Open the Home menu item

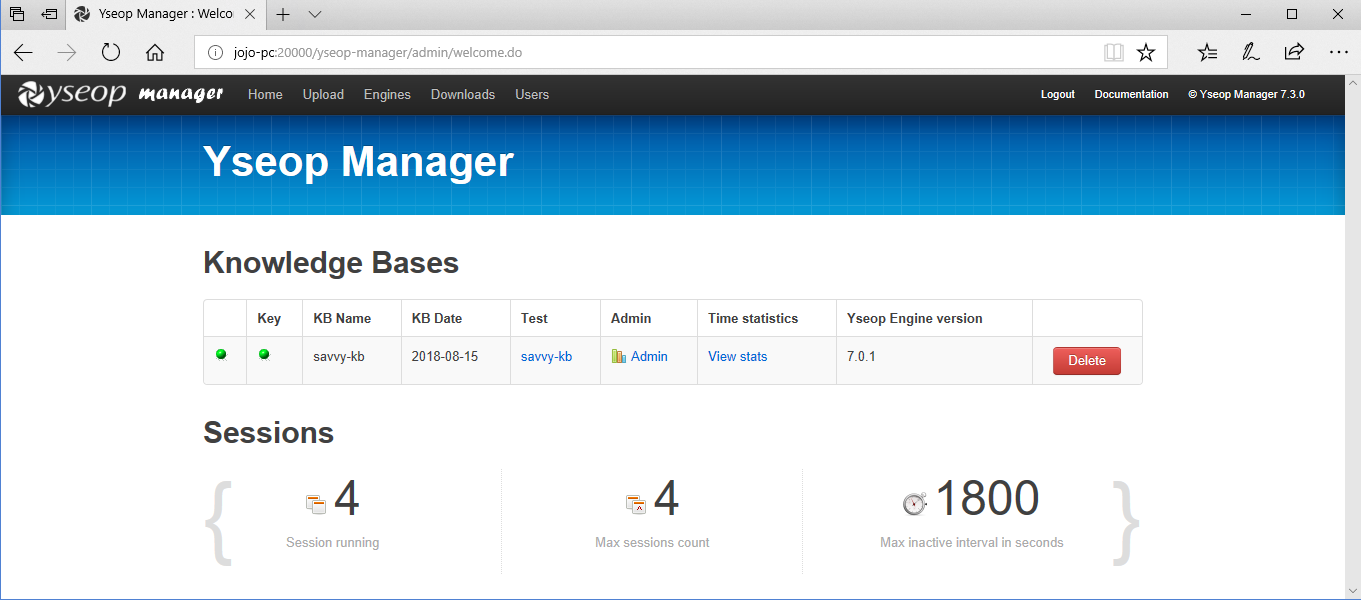coord(265,94)
